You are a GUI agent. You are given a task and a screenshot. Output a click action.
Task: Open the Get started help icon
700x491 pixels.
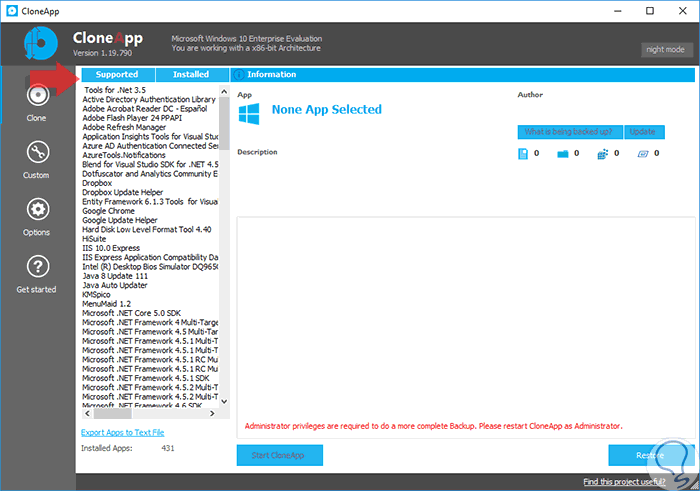pyautogui.click(x=38, y=266)
